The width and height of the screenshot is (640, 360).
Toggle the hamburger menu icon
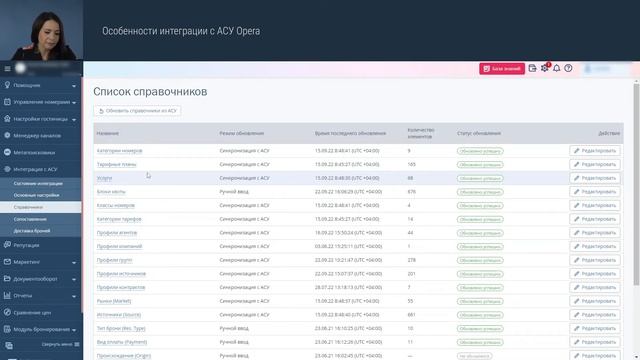coord(7,69)
